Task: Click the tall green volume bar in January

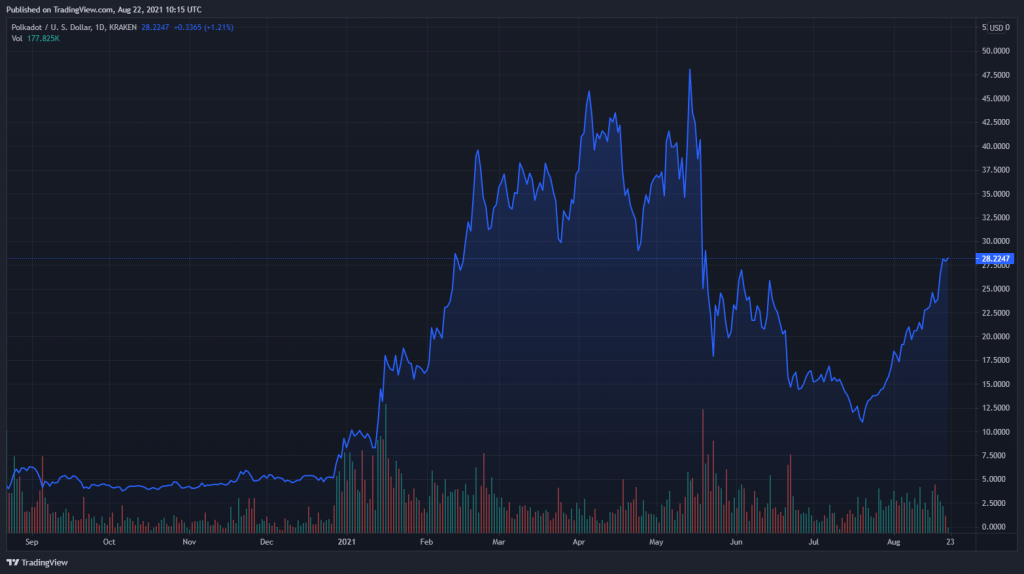Action: pos(385,468)
